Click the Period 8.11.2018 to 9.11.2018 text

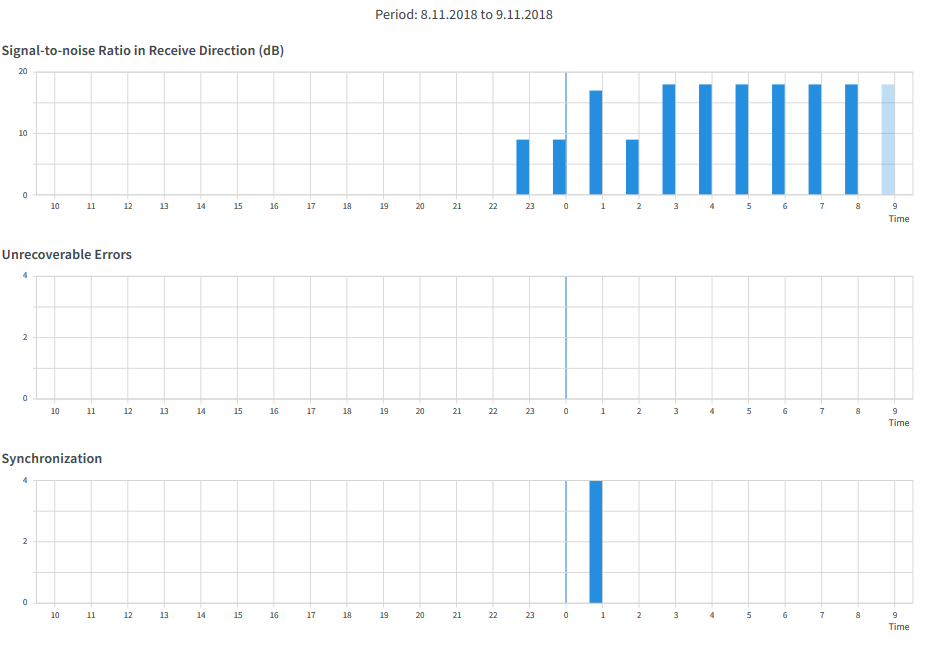[464, 15]
